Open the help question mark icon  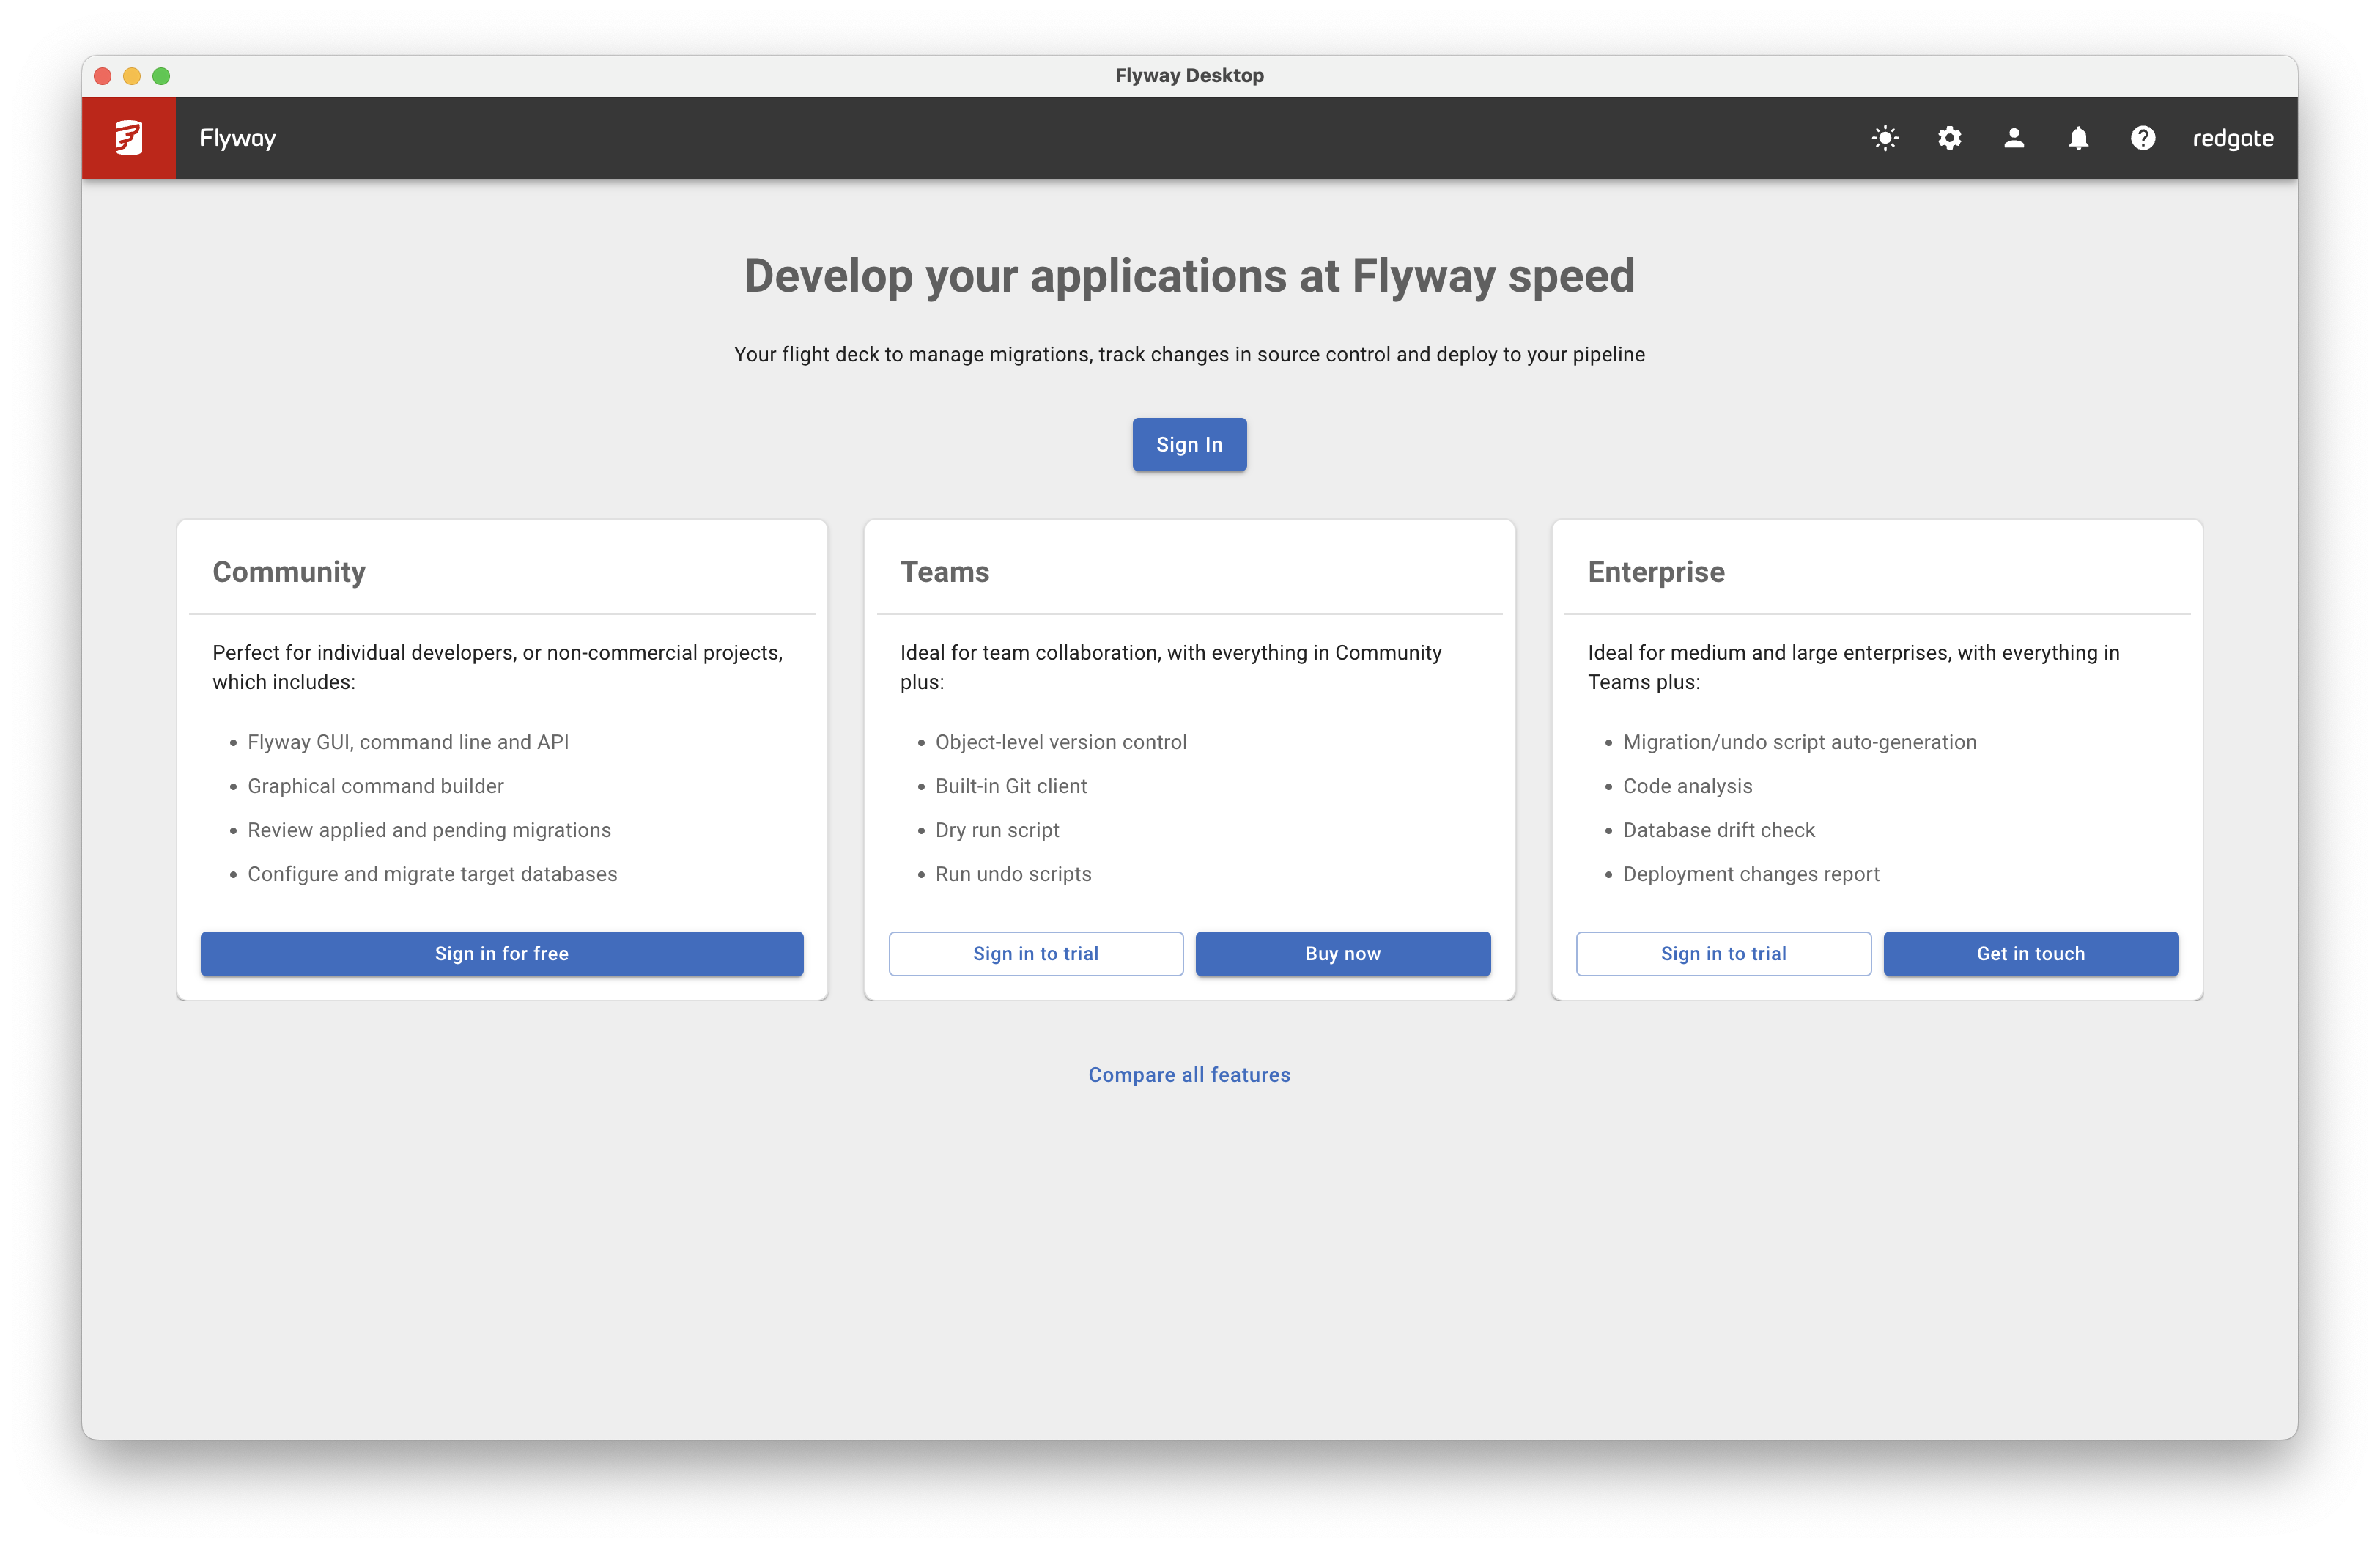[2142, 138]
